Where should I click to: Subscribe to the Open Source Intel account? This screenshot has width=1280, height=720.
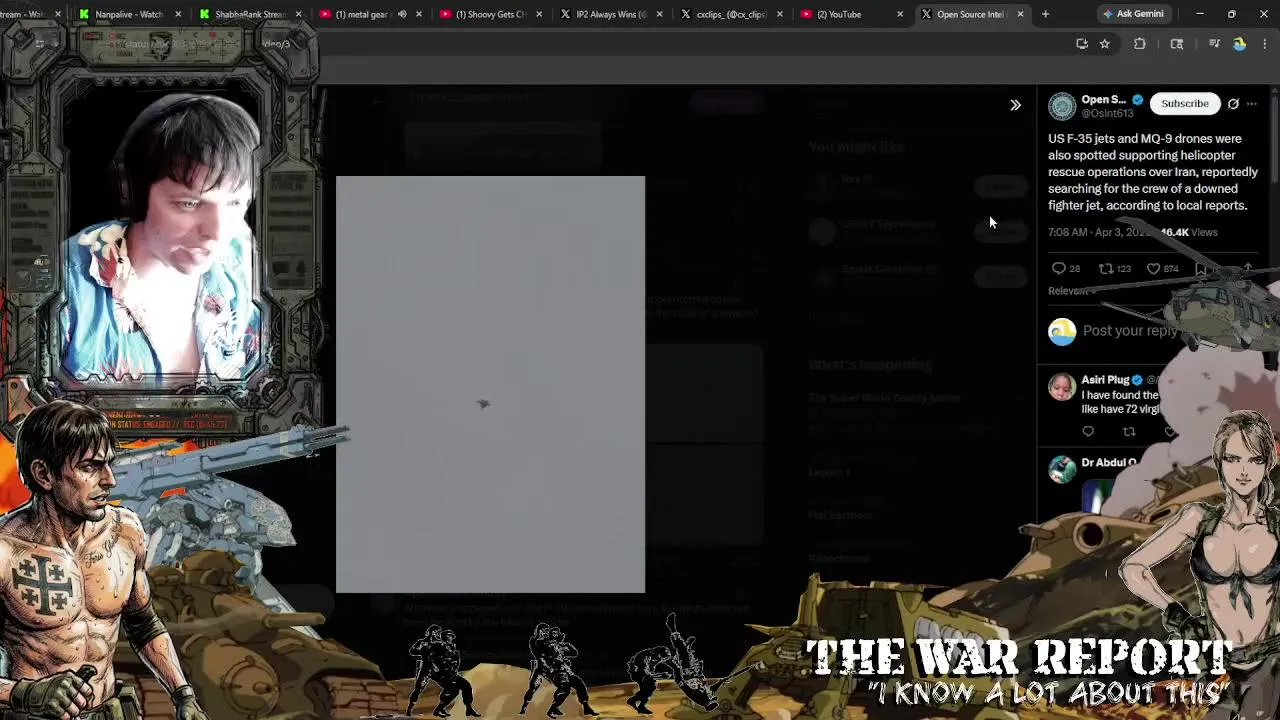[1185, 104]
